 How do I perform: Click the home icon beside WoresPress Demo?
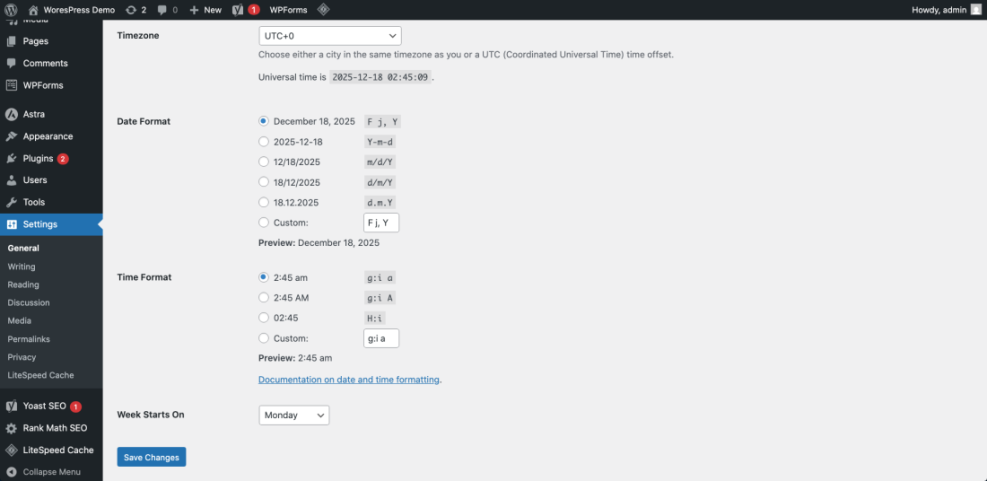[33, 9]
